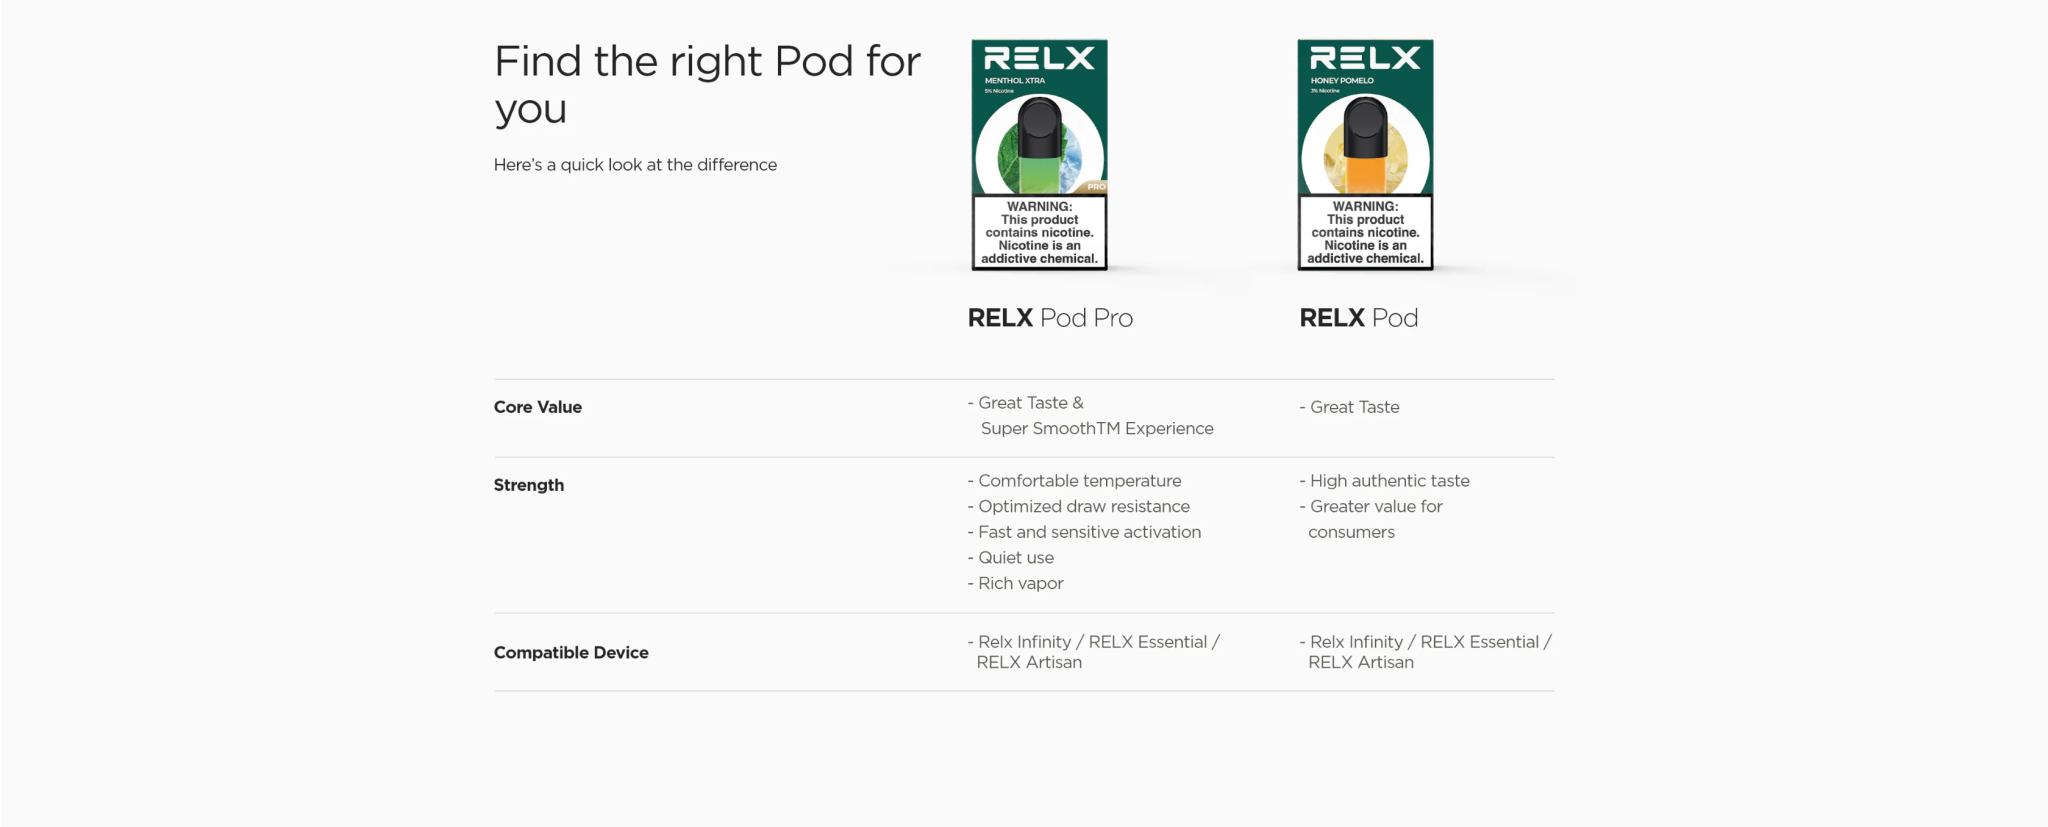Click the Menthol Xtra pod illustration
The height and width of the screenshot is (827, 2048).
tap(1039, 145)
